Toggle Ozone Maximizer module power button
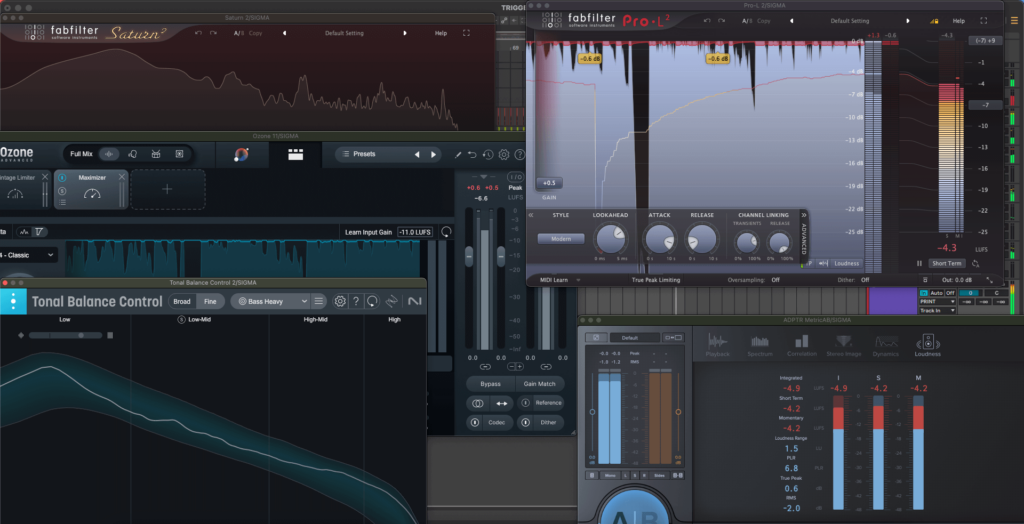The width and height of the screenshot is (1024, 524). click(x=63, y=178)
